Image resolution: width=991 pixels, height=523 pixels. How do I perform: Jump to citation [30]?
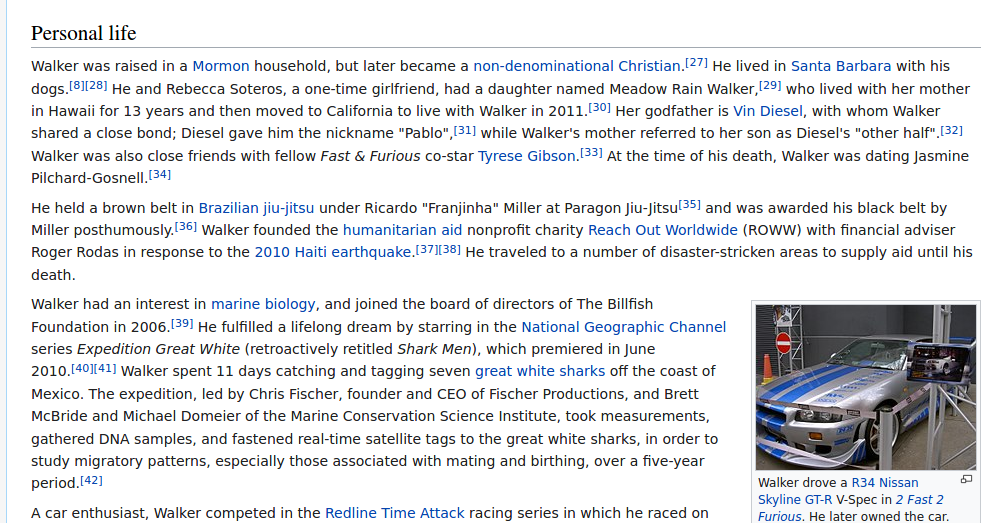click(599, 107)
